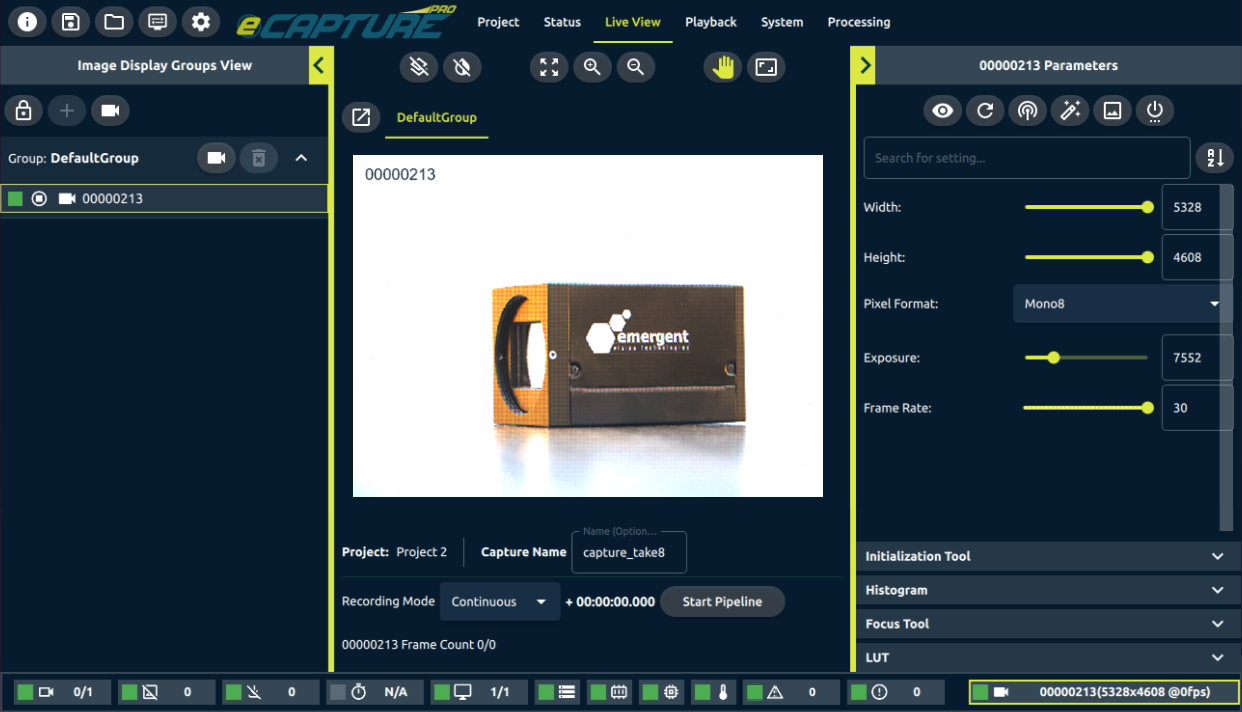The width and height of the screenshot is (1242, 712).
Task: Click the refresh parameters icon
Action: (985, 110)
